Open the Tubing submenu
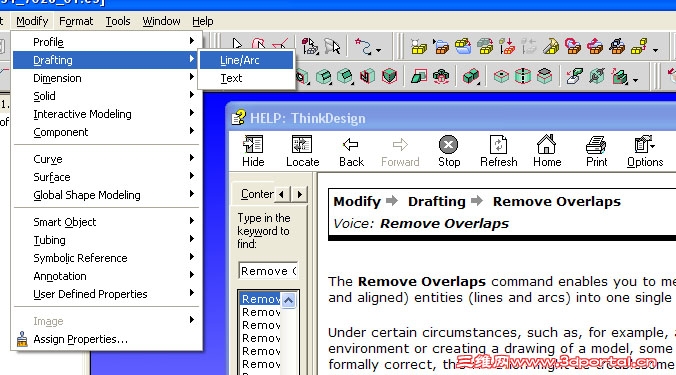676x375 pixels. [x=106, y=240]
